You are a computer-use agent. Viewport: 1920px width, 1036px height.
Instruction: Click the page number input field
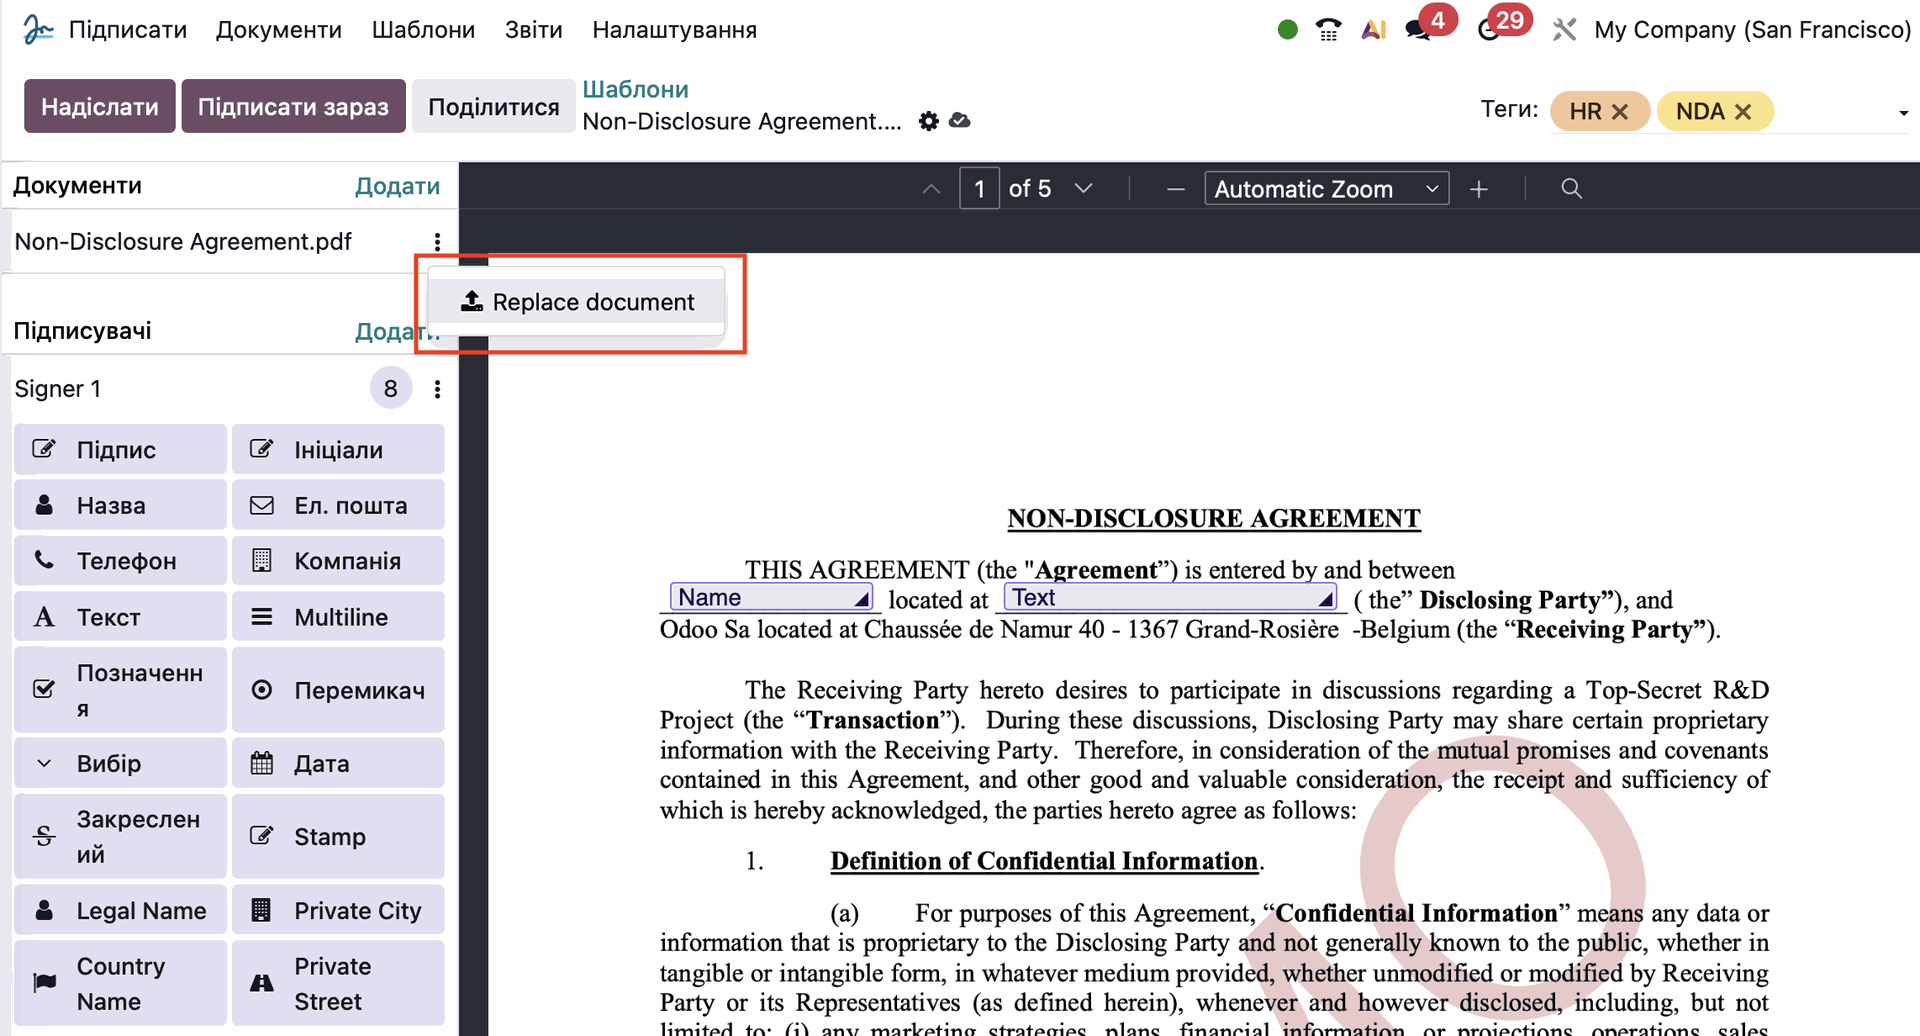coord(979,189)
